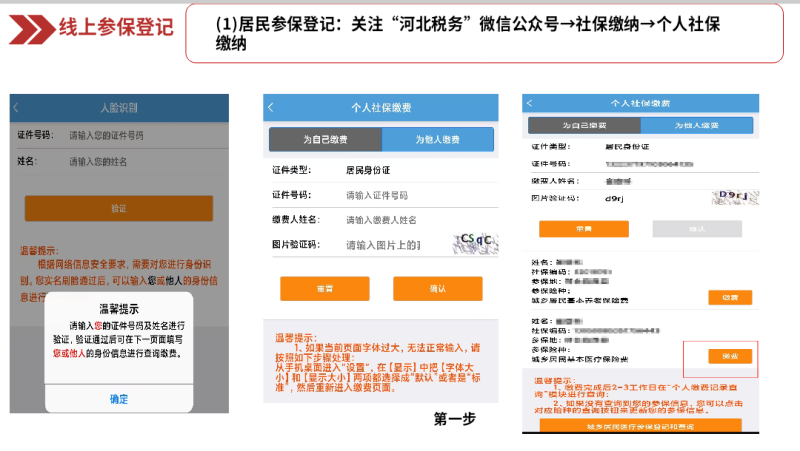Click into 缴费人姓名 field in middle form
The image size is (800, 451).
[x=410, y=220]
